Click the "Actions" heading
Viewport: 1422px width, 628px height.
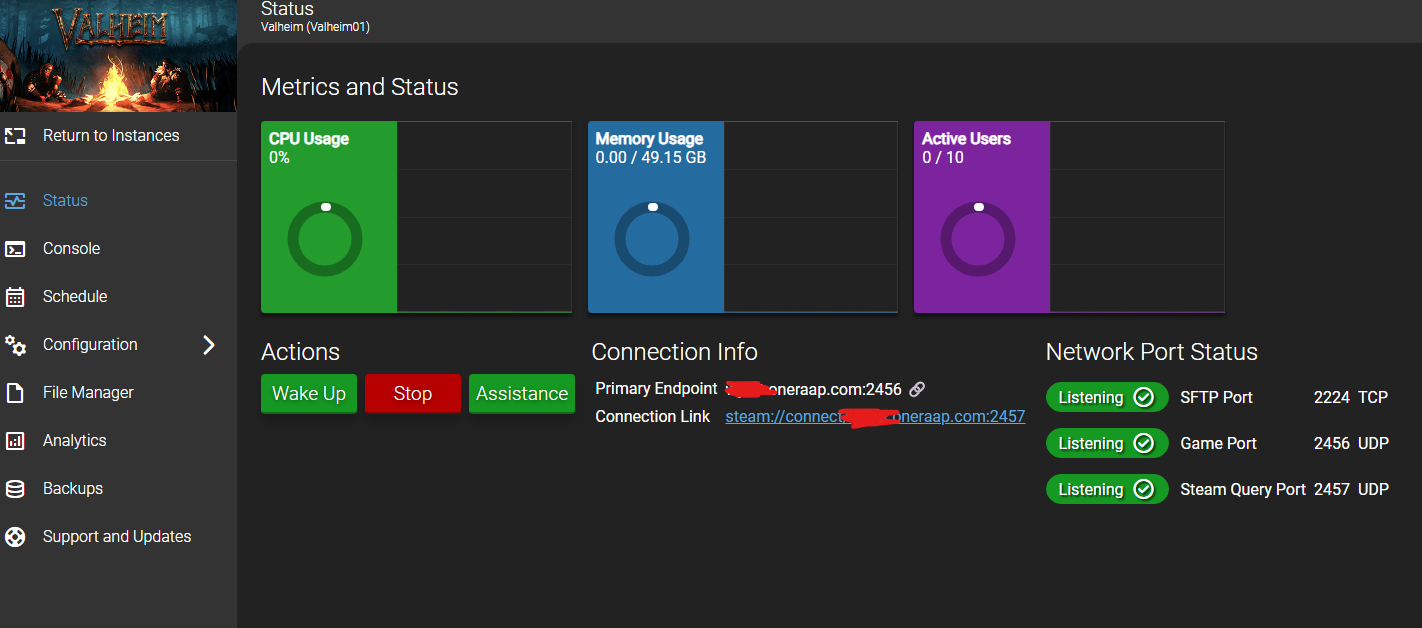[x=301, y=352]
